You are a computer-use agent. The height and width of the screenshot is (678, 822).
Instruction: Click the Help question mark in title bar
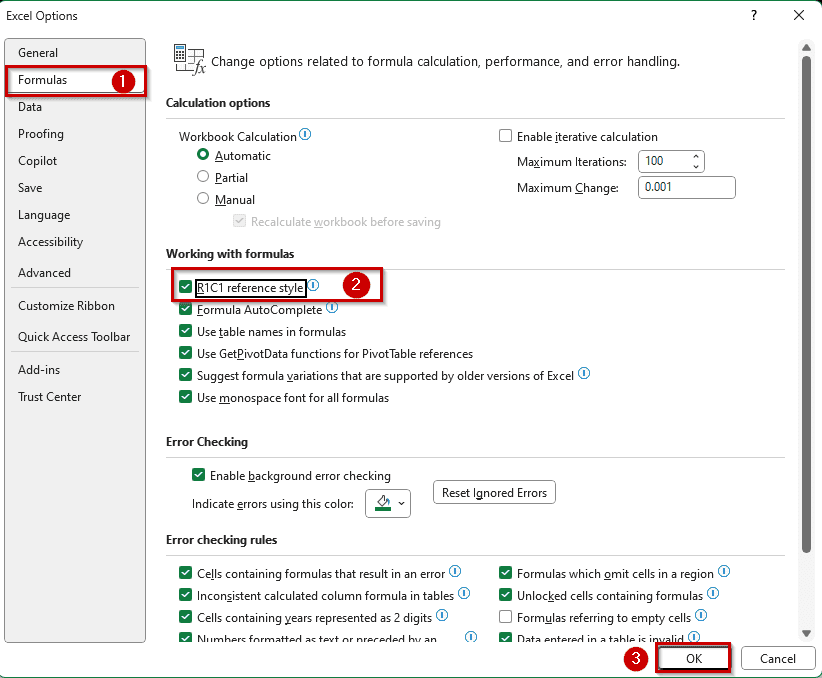click(754, 15)
